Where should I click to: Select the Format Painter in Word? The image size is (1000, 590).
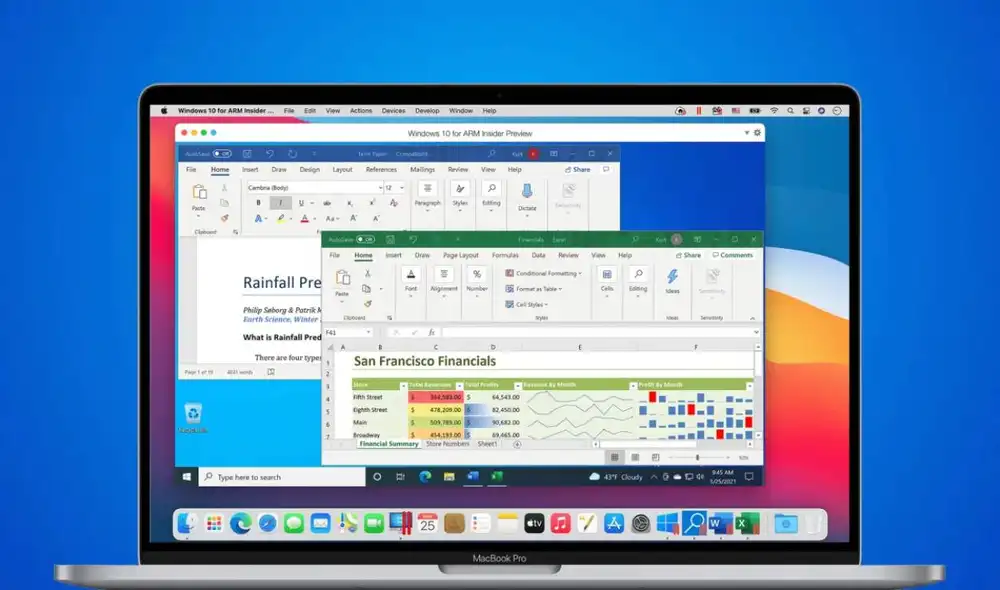[225, 215]
